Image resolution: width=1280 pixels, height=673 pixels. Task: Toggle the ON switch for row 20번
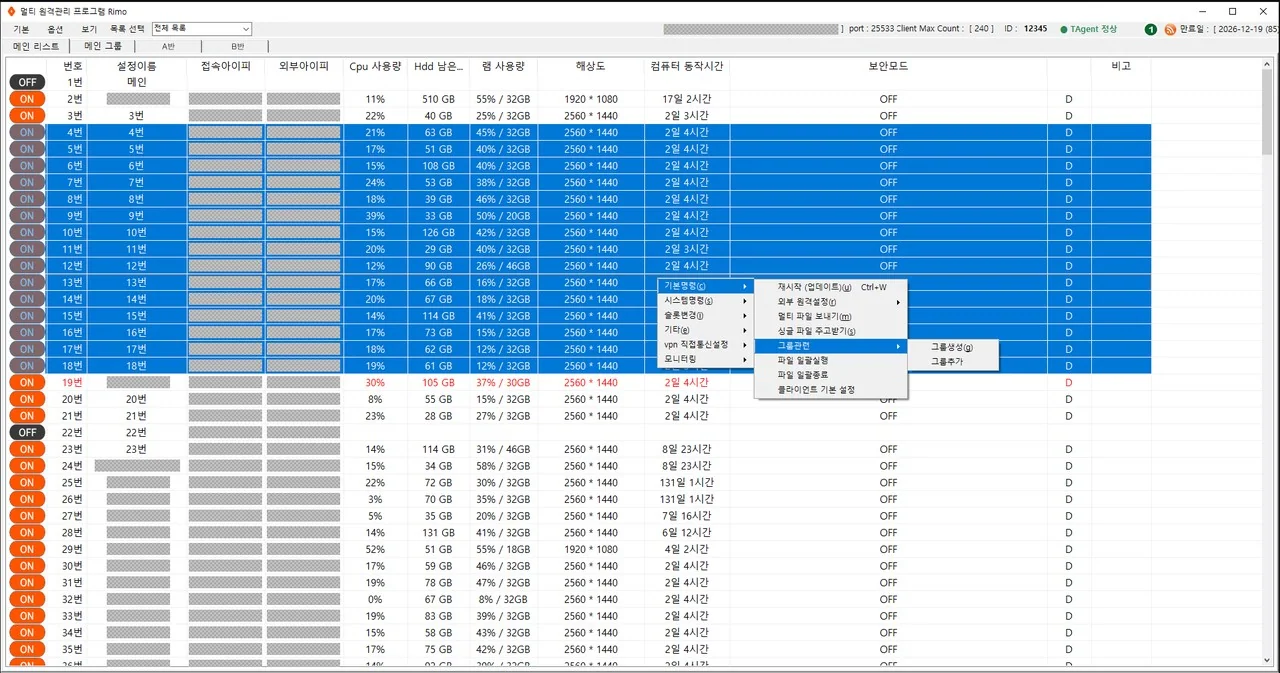(27, 399)
